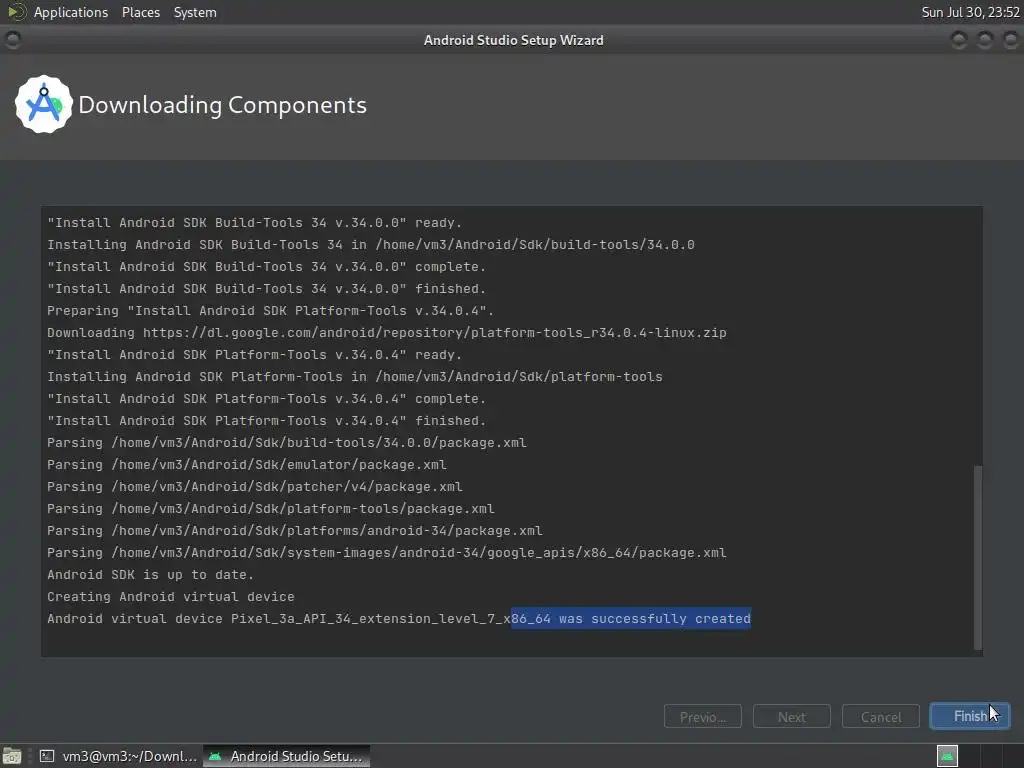This screenshot has height=768, width=1024.
Task: Click 'Parsing /home/vm3/Android/Sdk/emulator/package.xml' line
Action: tap(247, 464)
